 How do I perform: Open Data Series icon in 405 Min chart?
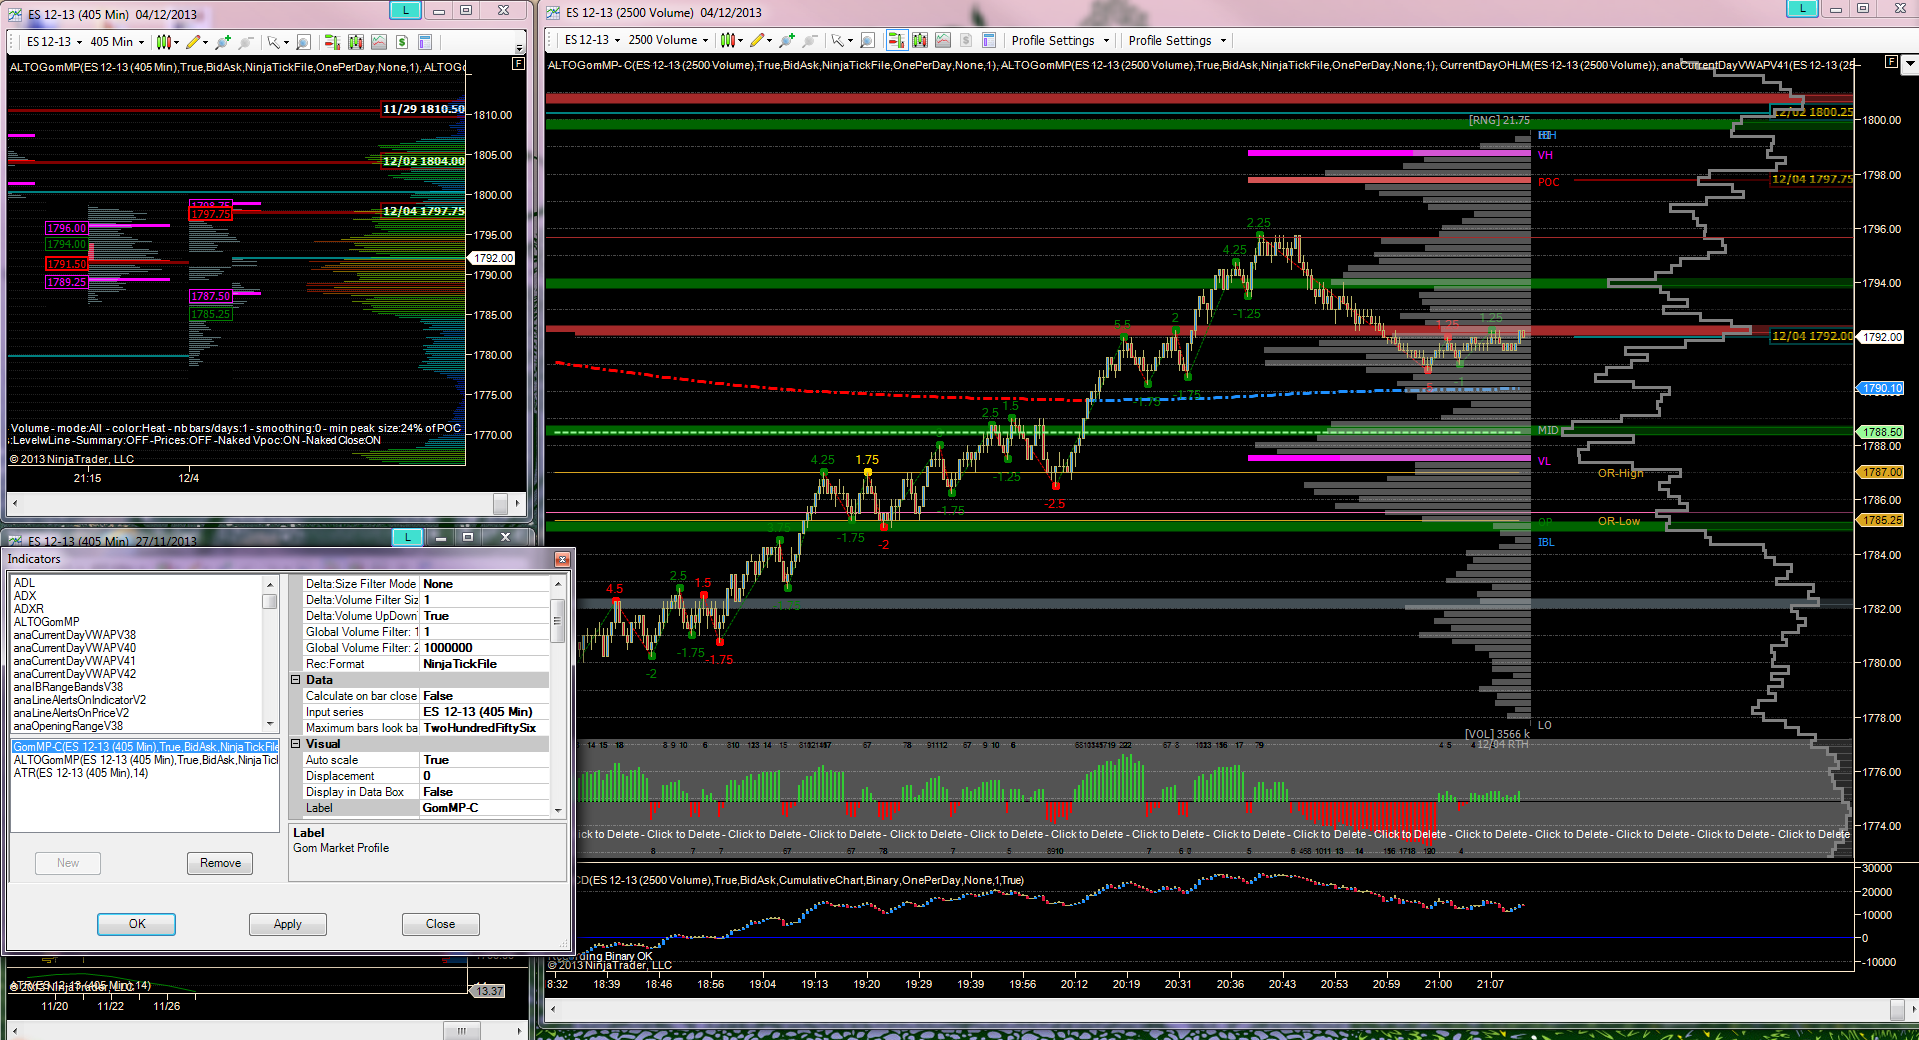point(355,42)
